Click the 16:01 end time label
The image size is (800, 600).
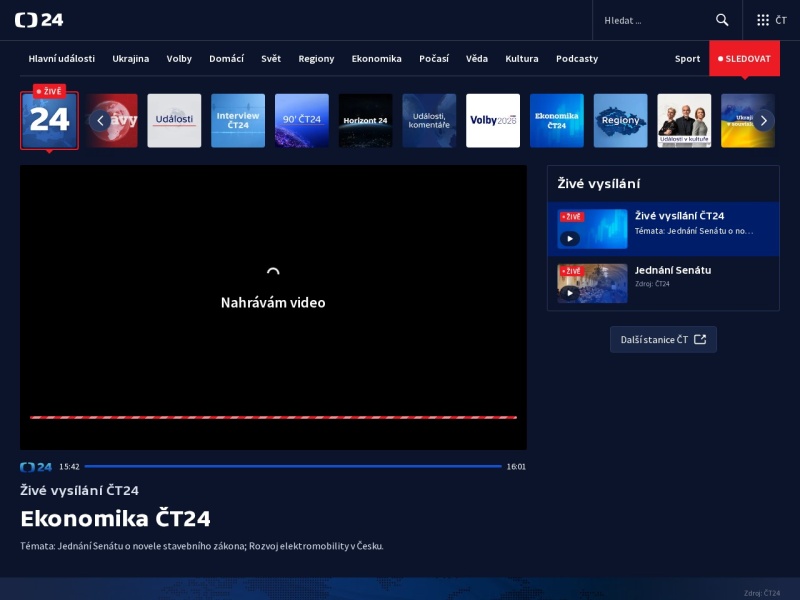coord(516,466)
